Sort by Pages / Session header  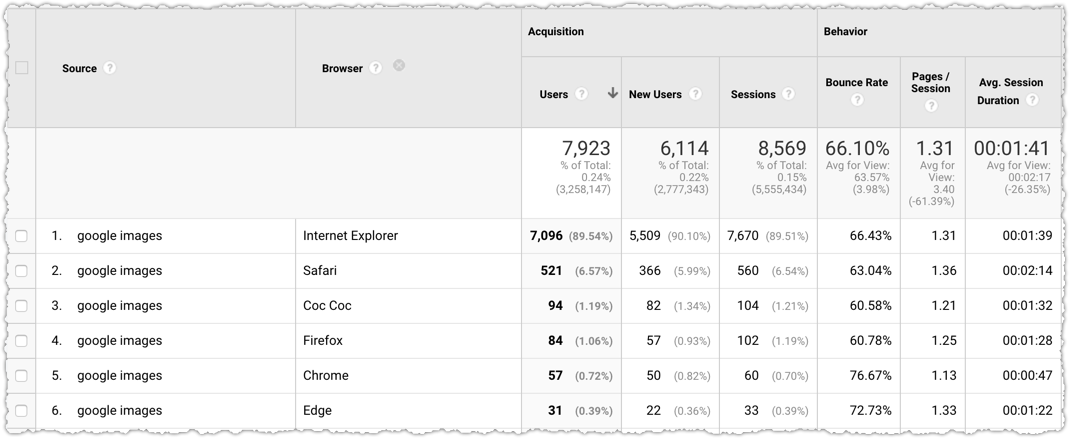tap(931, 83)
